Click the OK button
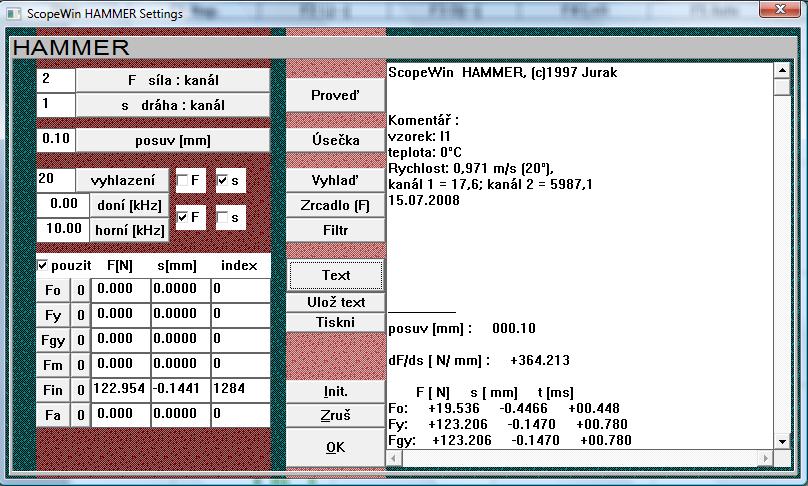The width and height of the screenshot is (808, 486). pos(335,447)
